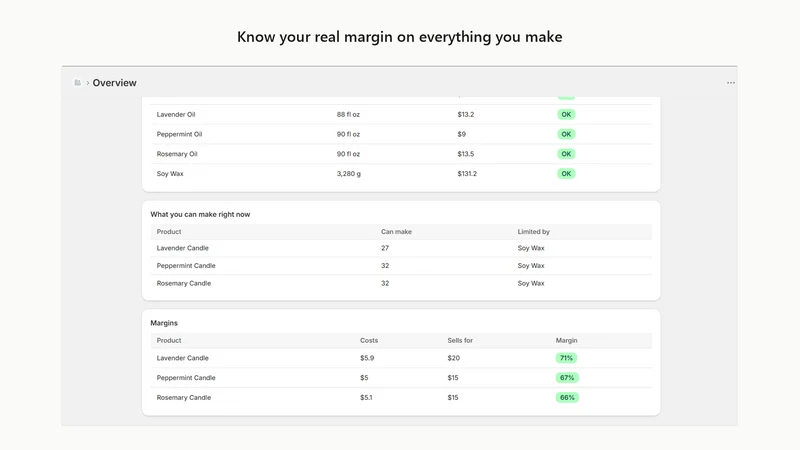
Task: Select Rosemary Candle in the Margins table
Action: coord(401,397)
